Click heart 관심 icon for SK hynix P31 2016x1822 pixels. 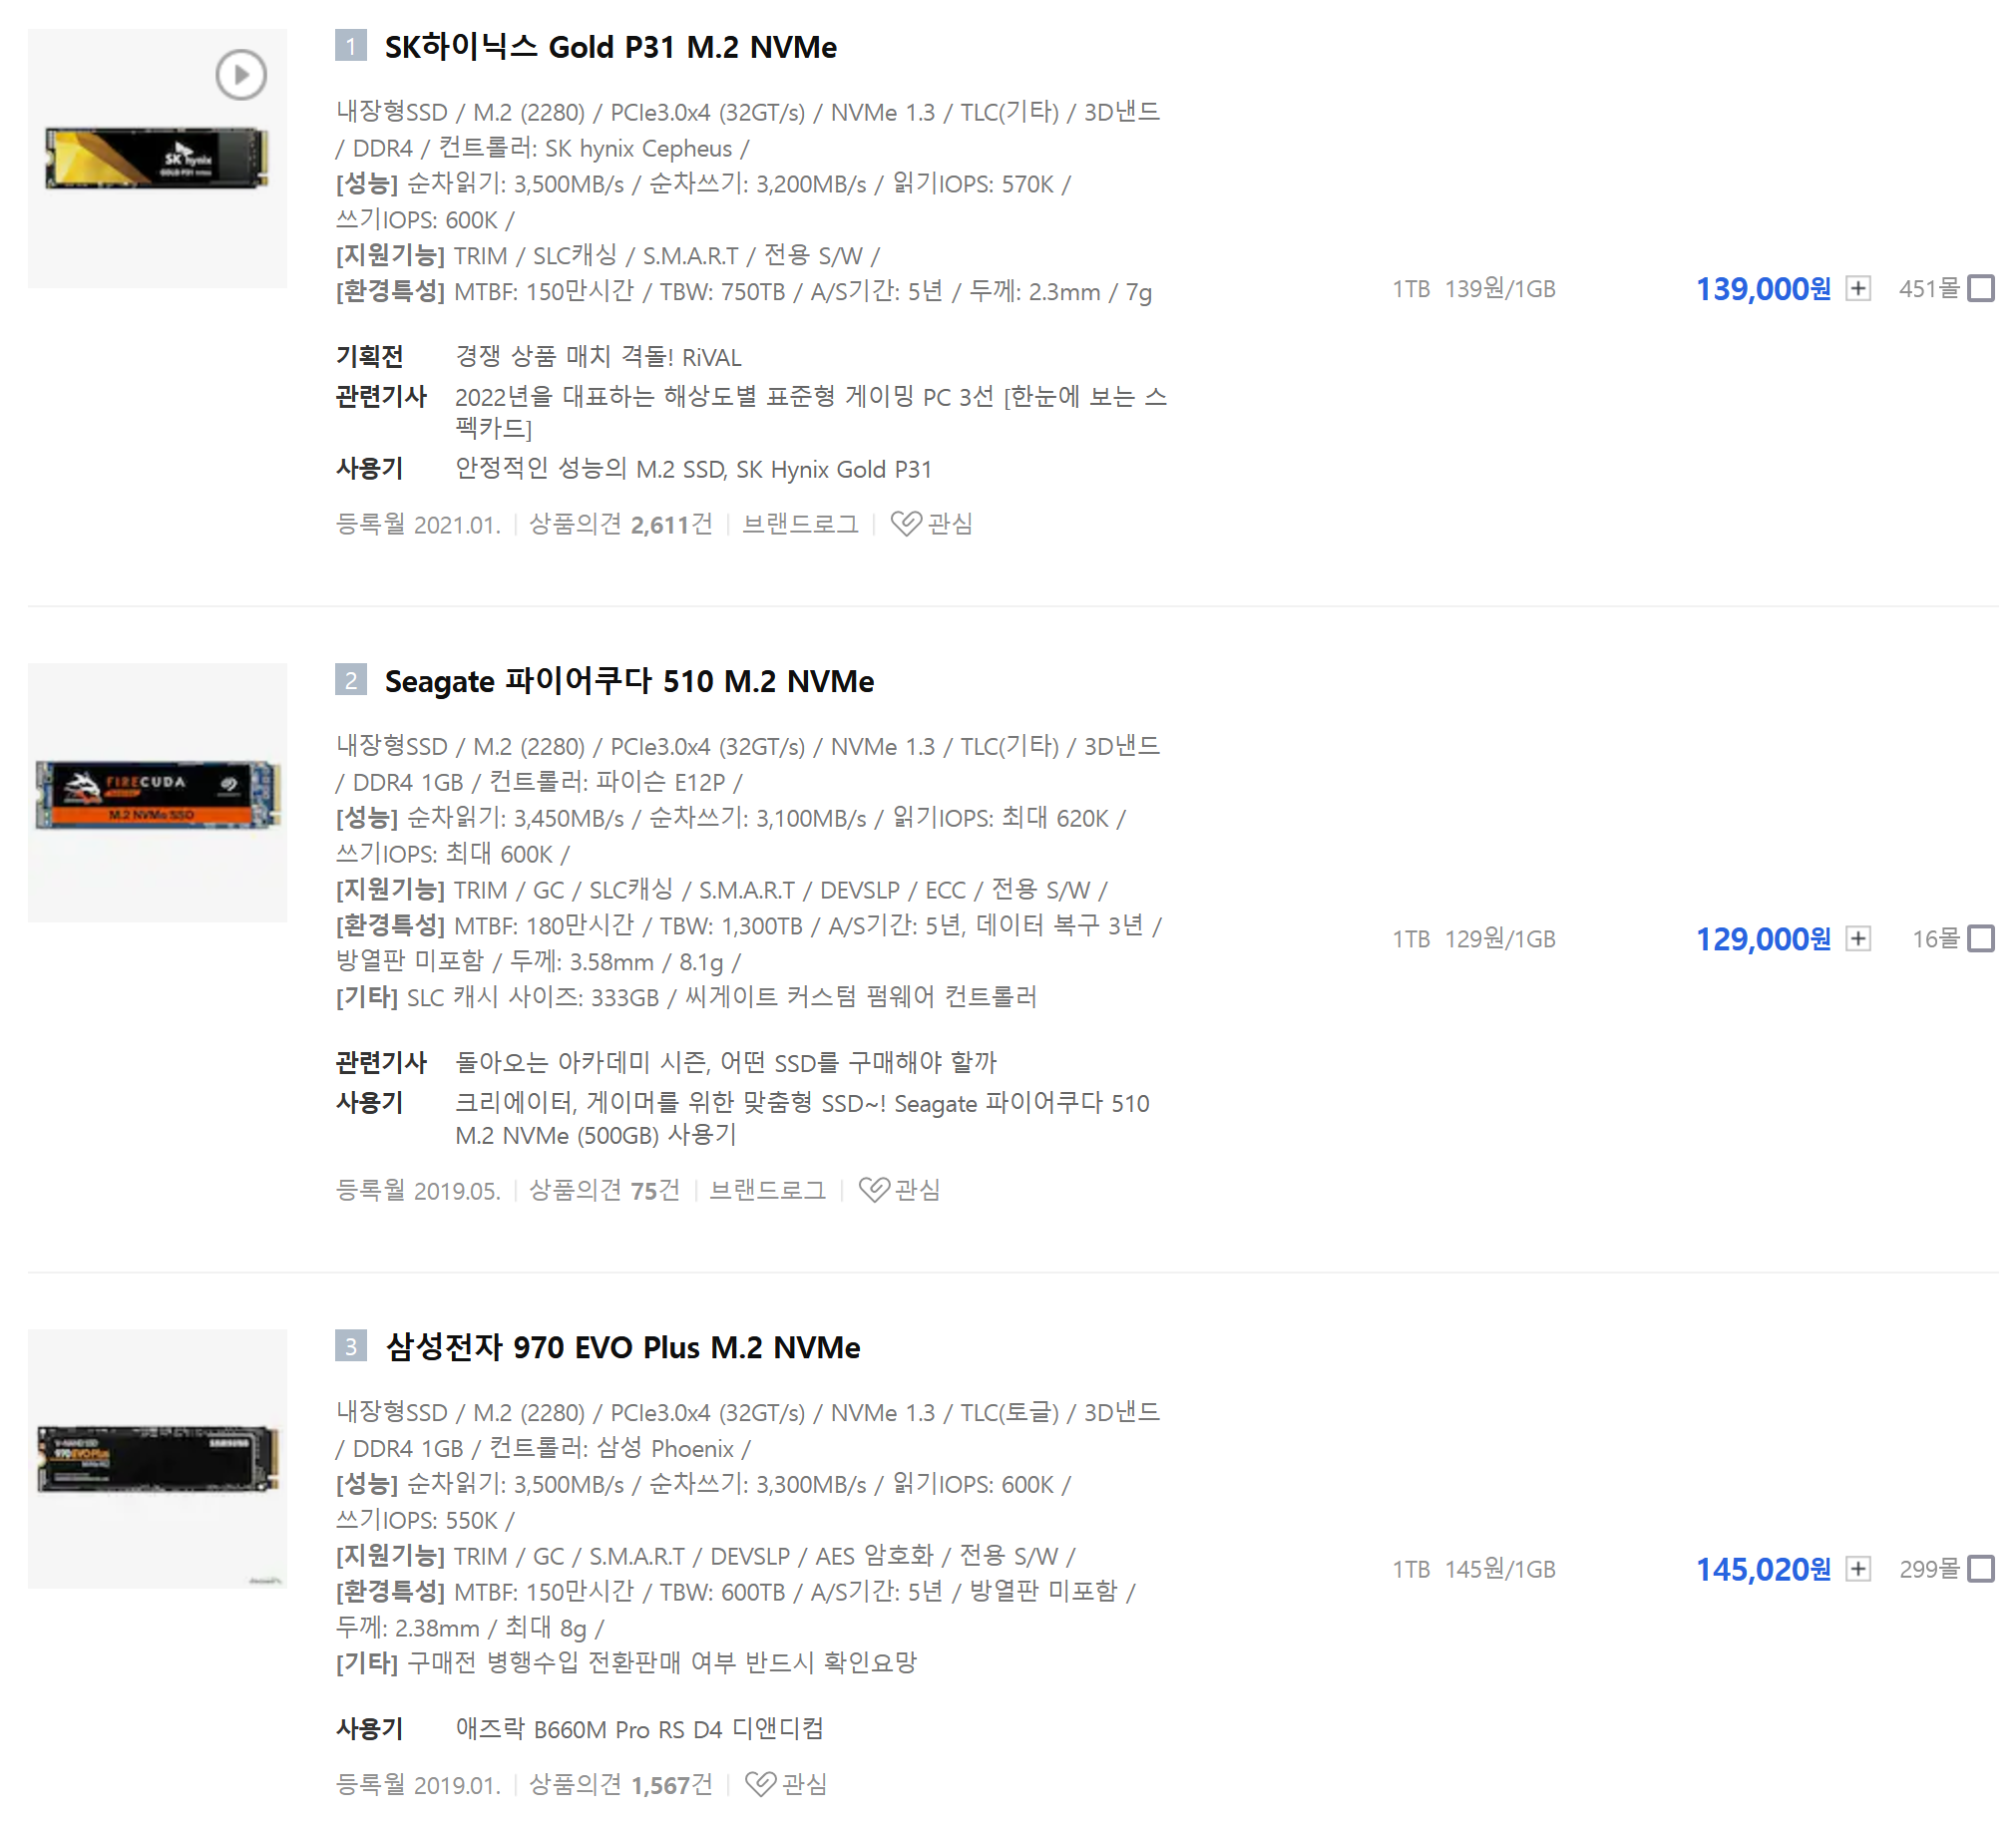(x=907, y=524)
